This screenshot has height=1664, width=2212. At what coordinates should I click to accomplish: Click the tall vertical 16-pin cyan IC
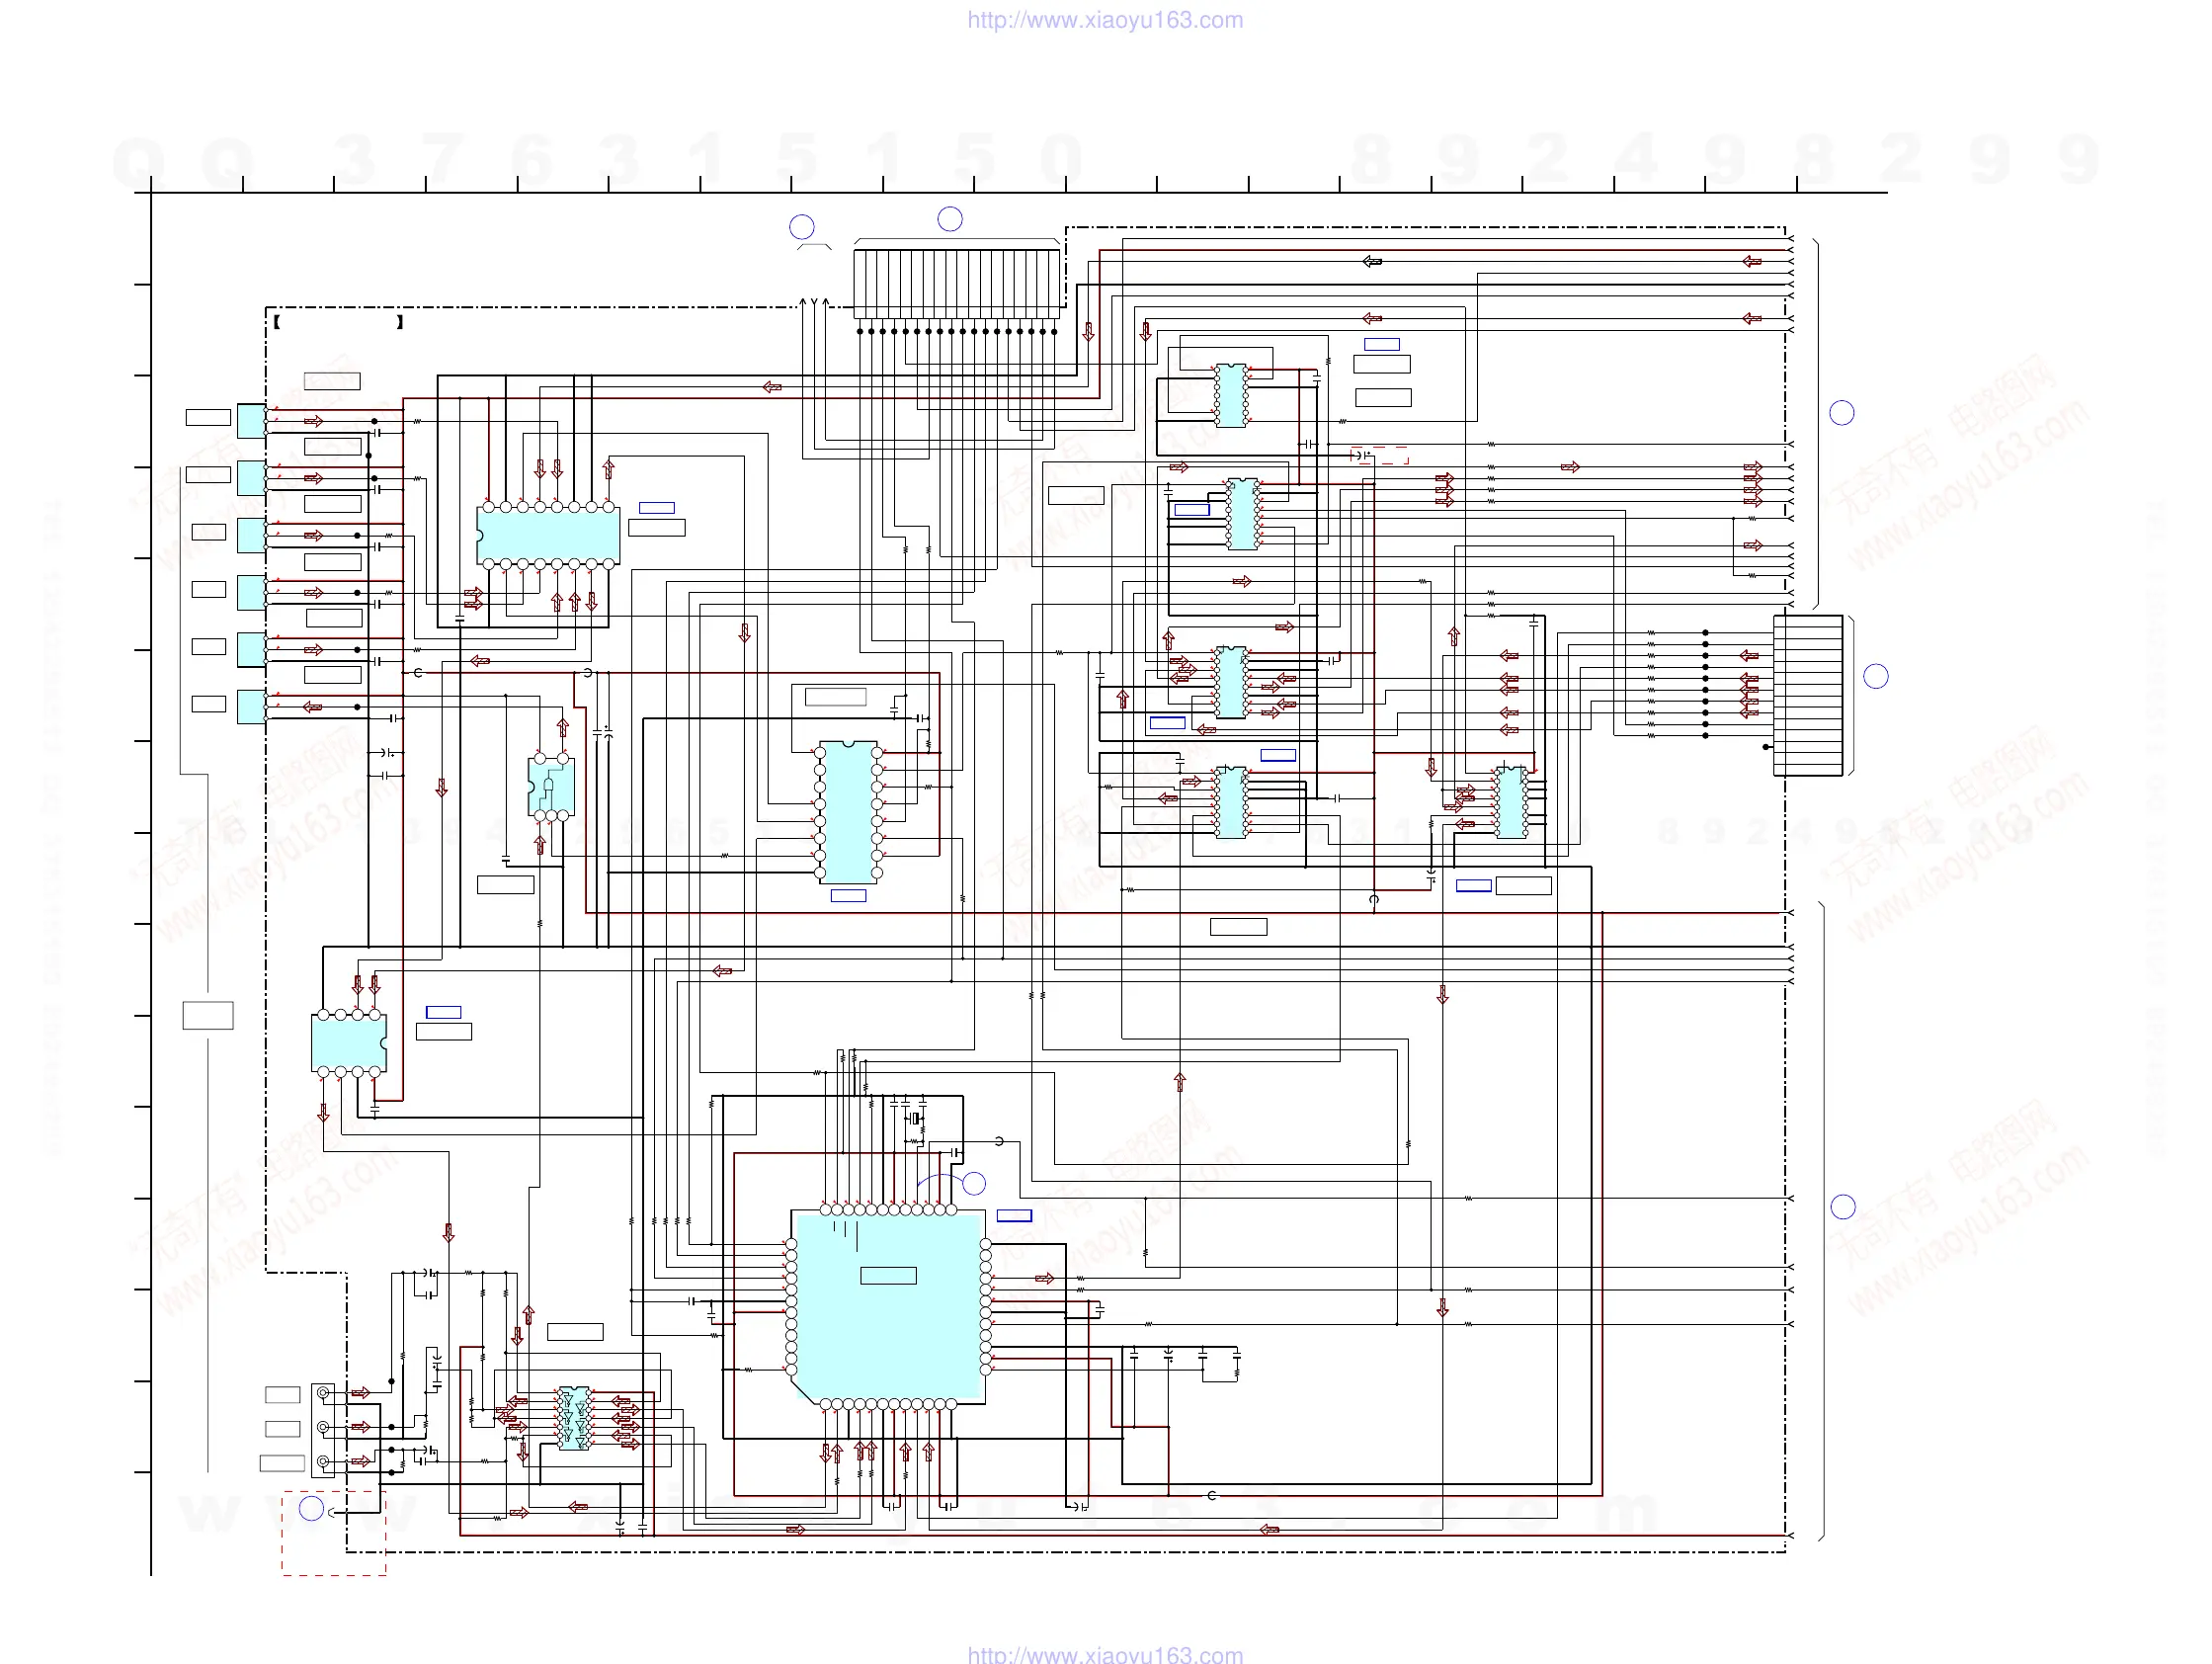(848, 812)
